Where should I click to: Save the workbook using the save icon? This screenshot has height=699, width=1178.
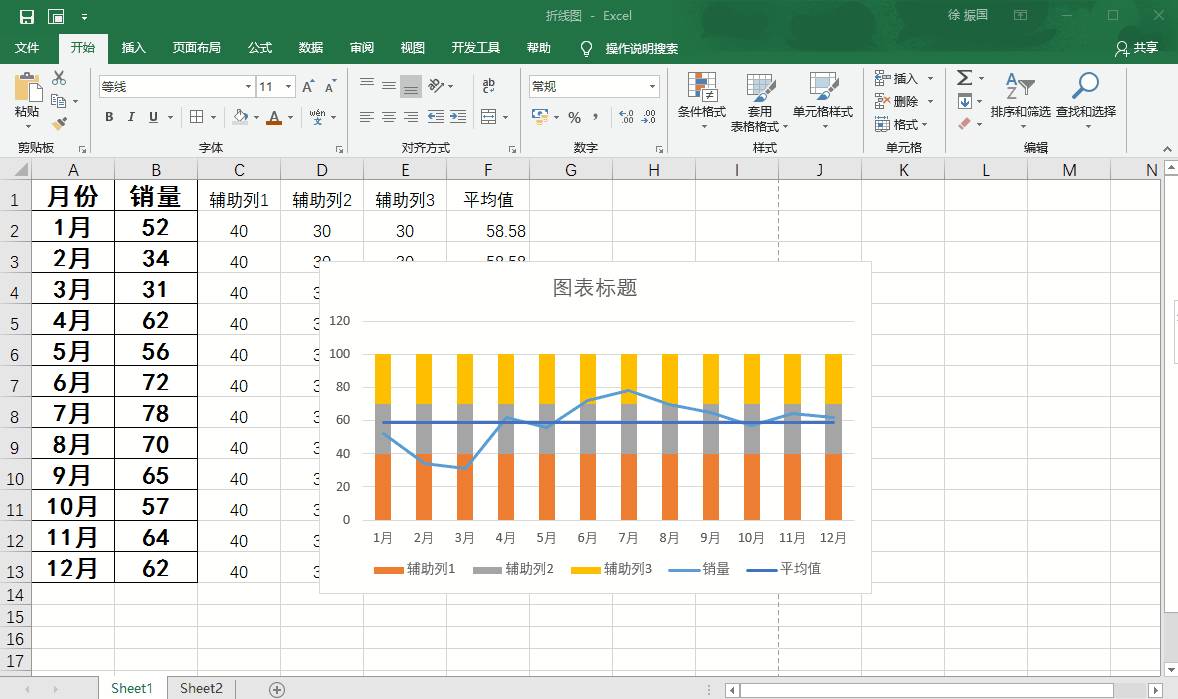point(26,17)
